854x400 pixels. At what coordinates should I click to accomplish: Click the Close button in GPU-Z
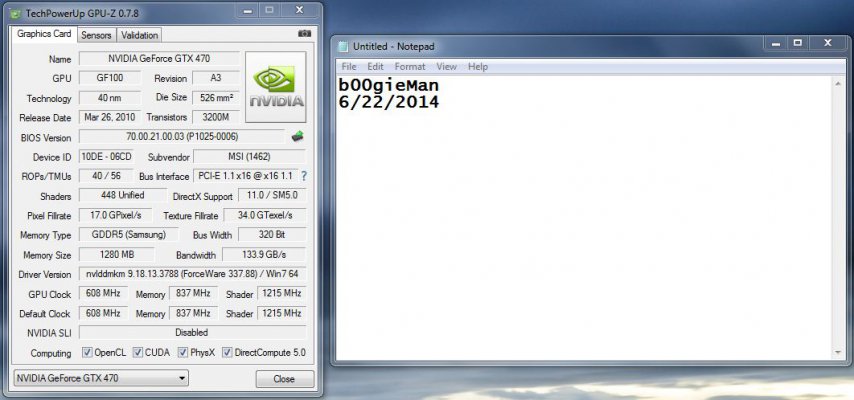(285, 379)
